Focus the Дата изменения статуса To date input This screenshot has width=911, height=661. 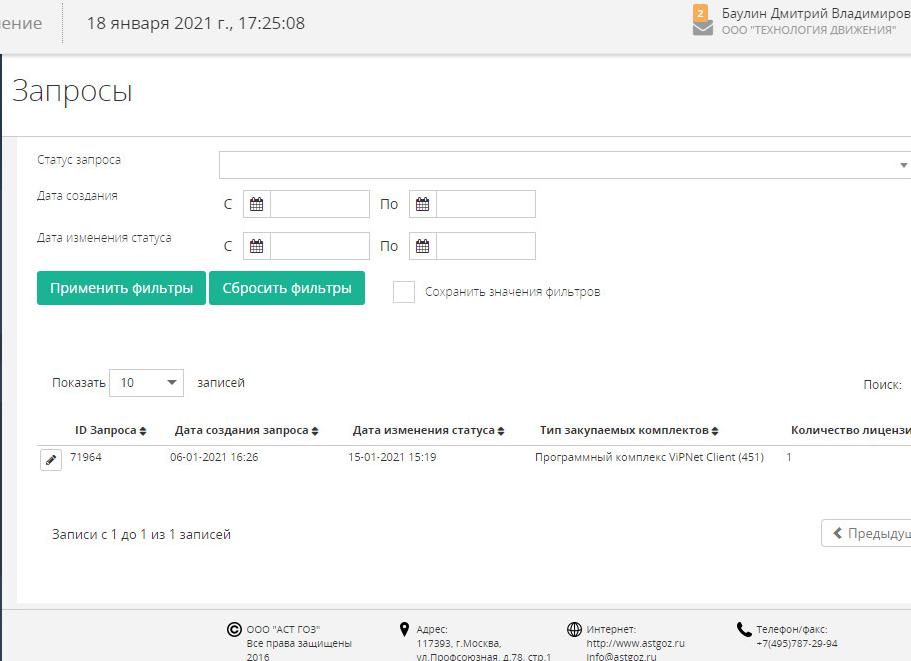[x=486, y=246]
